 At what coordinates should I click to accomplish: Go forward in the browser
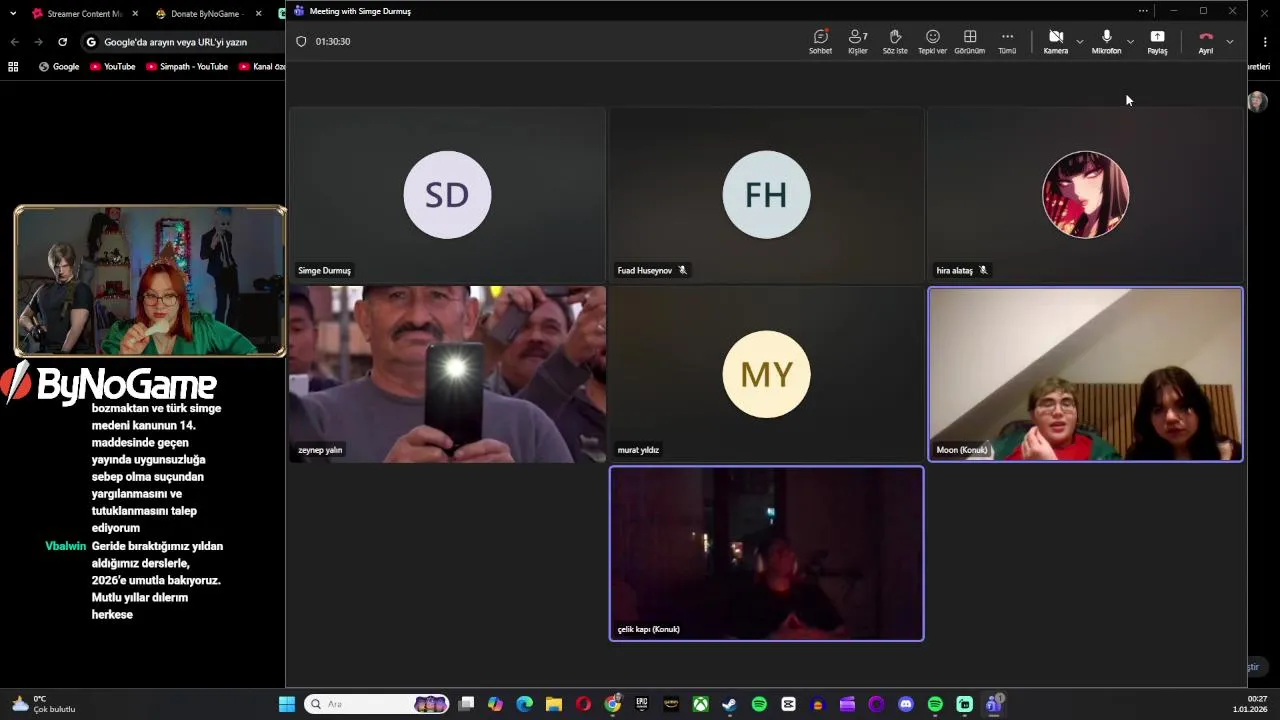tap(38, 42)
